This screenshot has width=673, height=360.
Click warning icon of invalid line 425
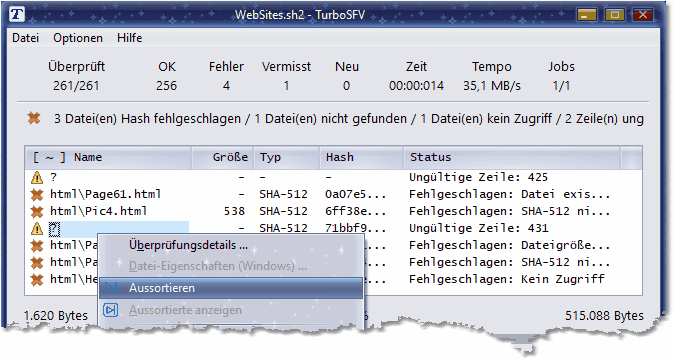[37, 177]
